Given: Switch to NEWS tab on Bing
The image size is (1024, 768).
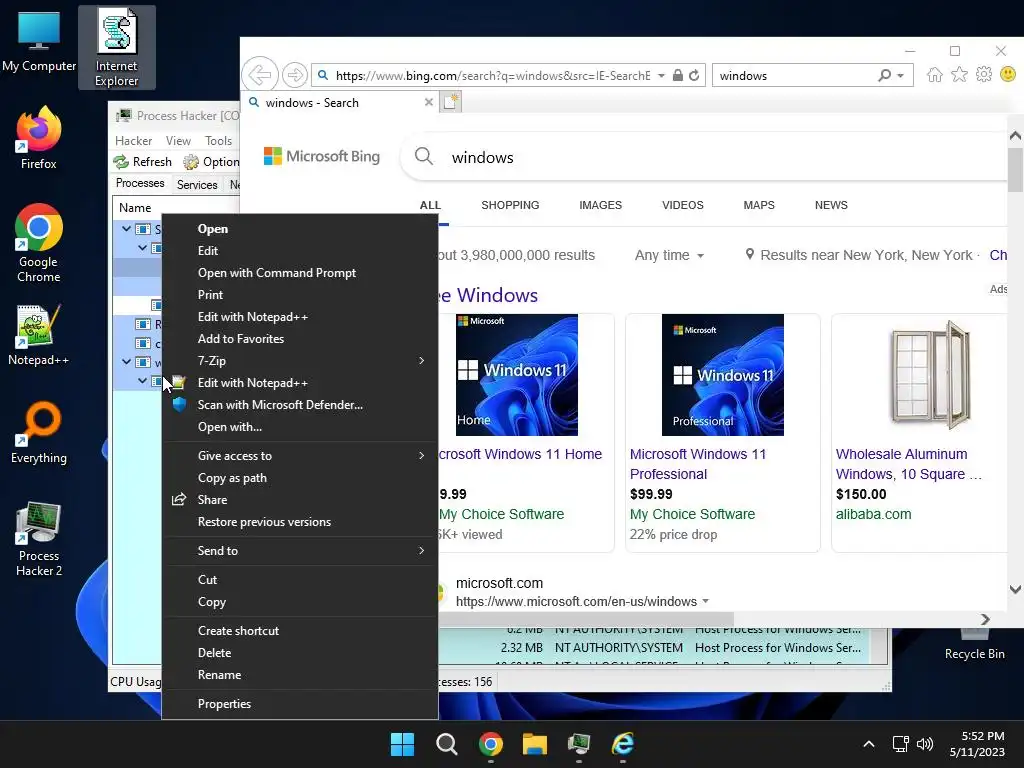Looking at the screenshot, I should [831, 205].
